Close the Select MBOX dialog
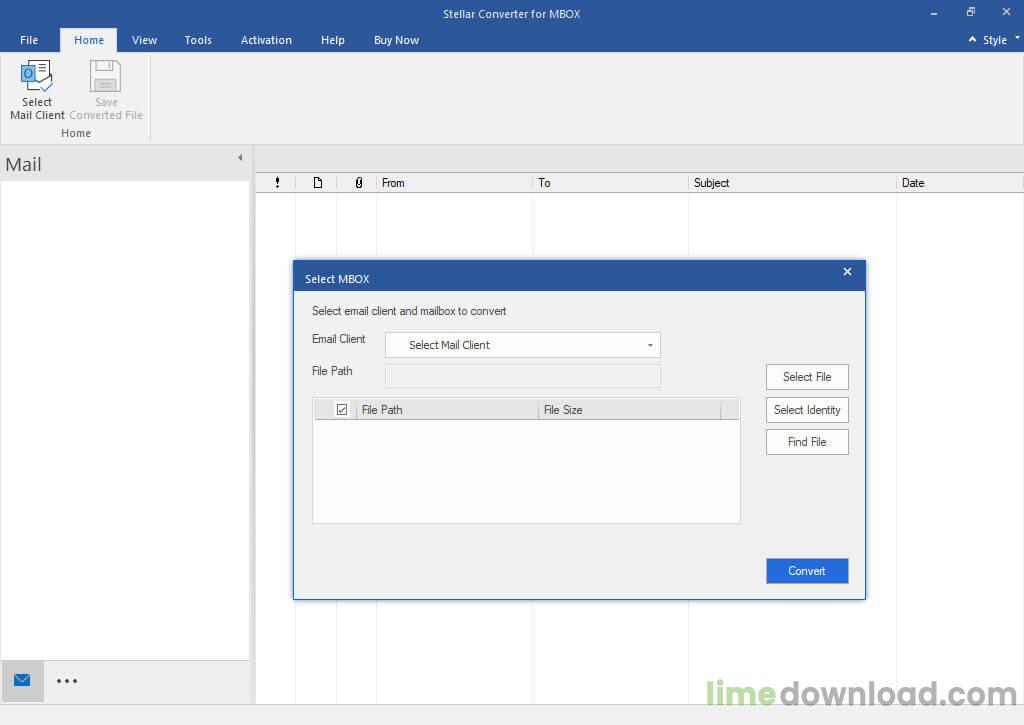This screenshot has height=725, width=1024. point(847,272)
